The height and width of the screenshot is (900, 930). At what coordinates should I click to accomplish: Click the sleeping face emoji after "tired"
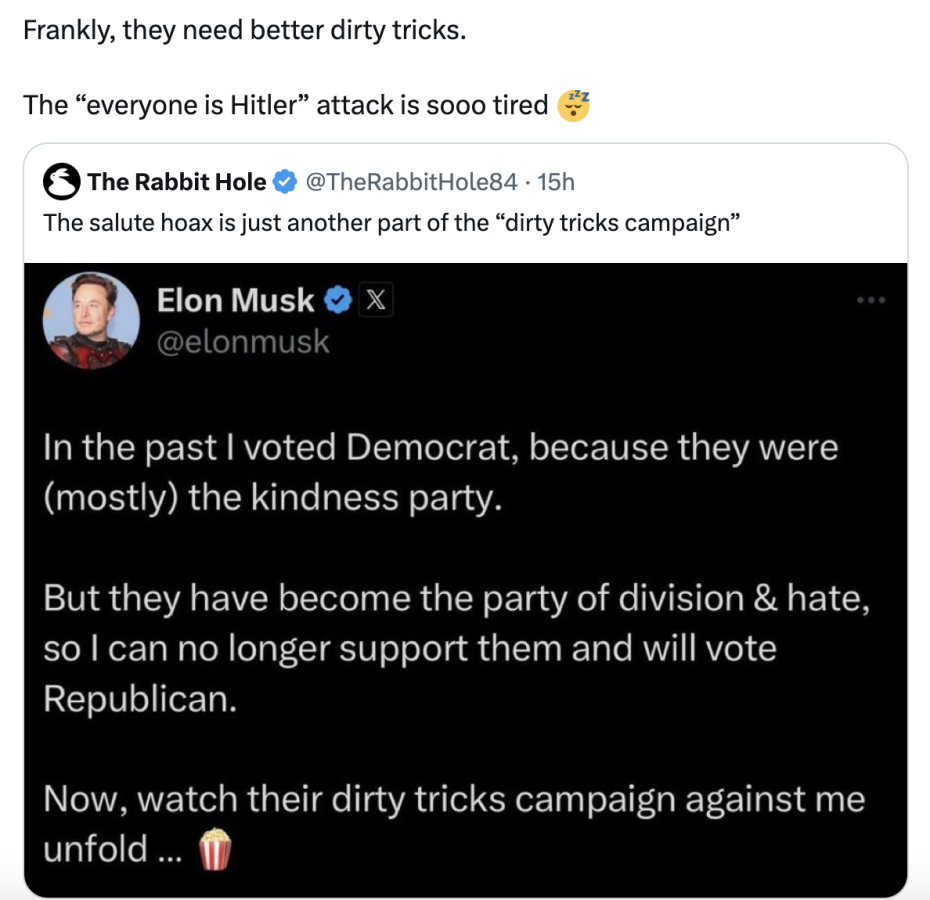[x=573, y=105]
